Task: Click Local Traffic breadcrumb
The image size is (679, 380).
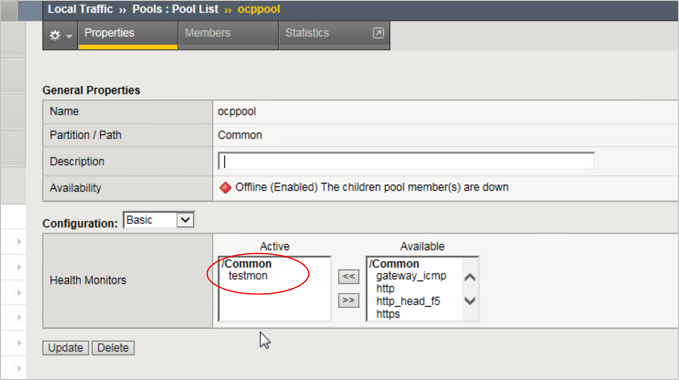Action: point(80,9)
